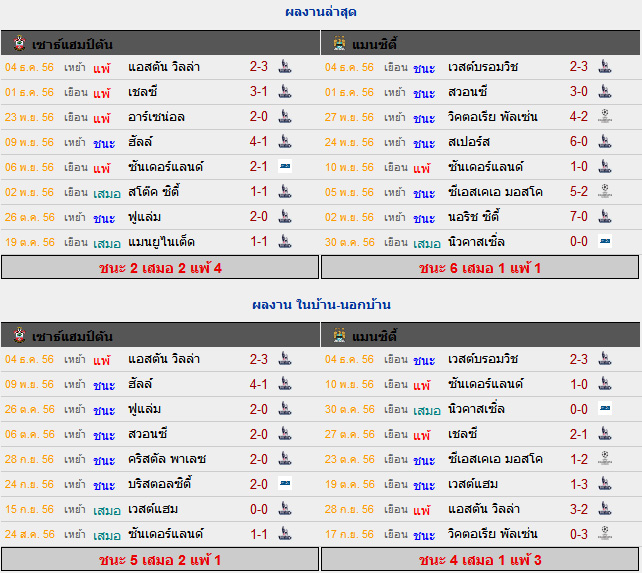
Task: Click the Champions League icon in the วิคตอเรีย พัลเซ่น 4-2 row
Action: tap(605, 116)
